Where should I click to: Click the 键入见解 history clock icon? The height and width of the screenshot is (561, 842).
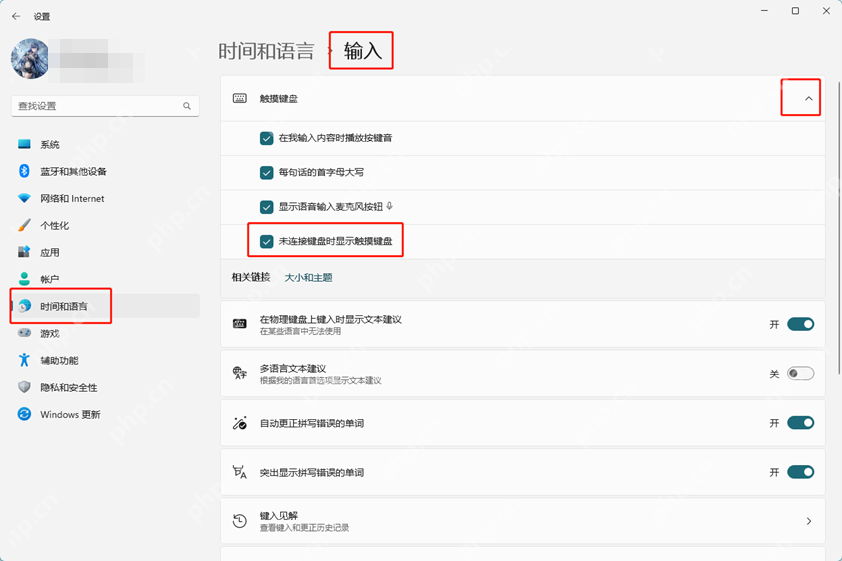pos(239,521)
